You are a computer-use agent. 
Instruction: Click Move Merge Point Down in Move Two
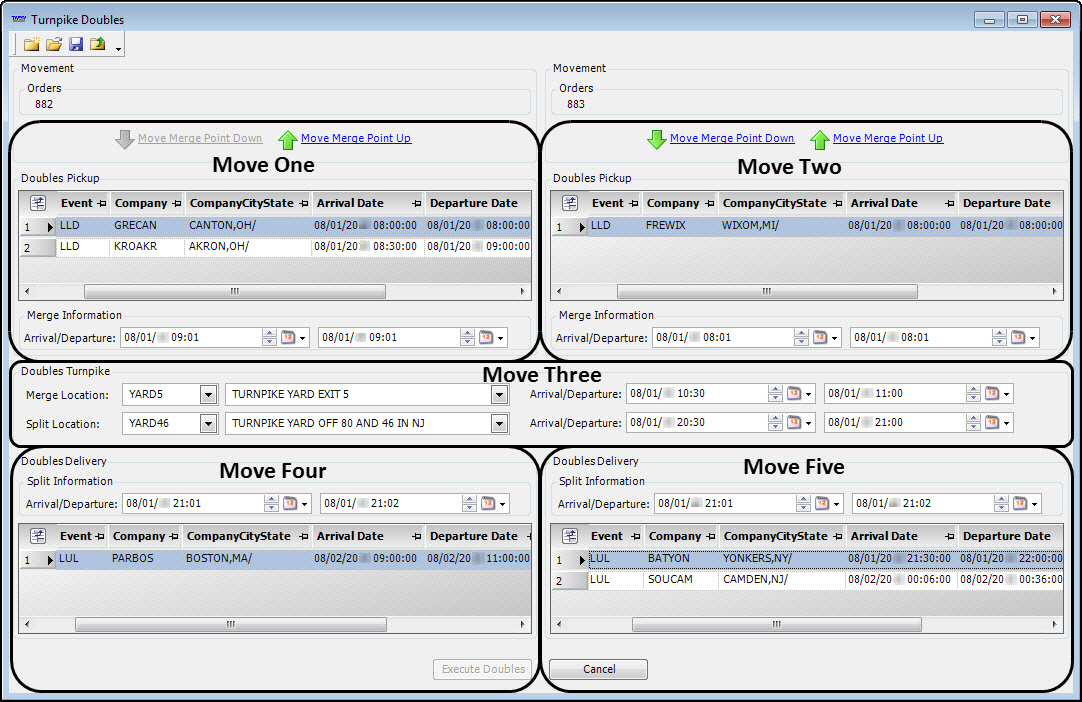pyautogui.click(x=732, y=138)
